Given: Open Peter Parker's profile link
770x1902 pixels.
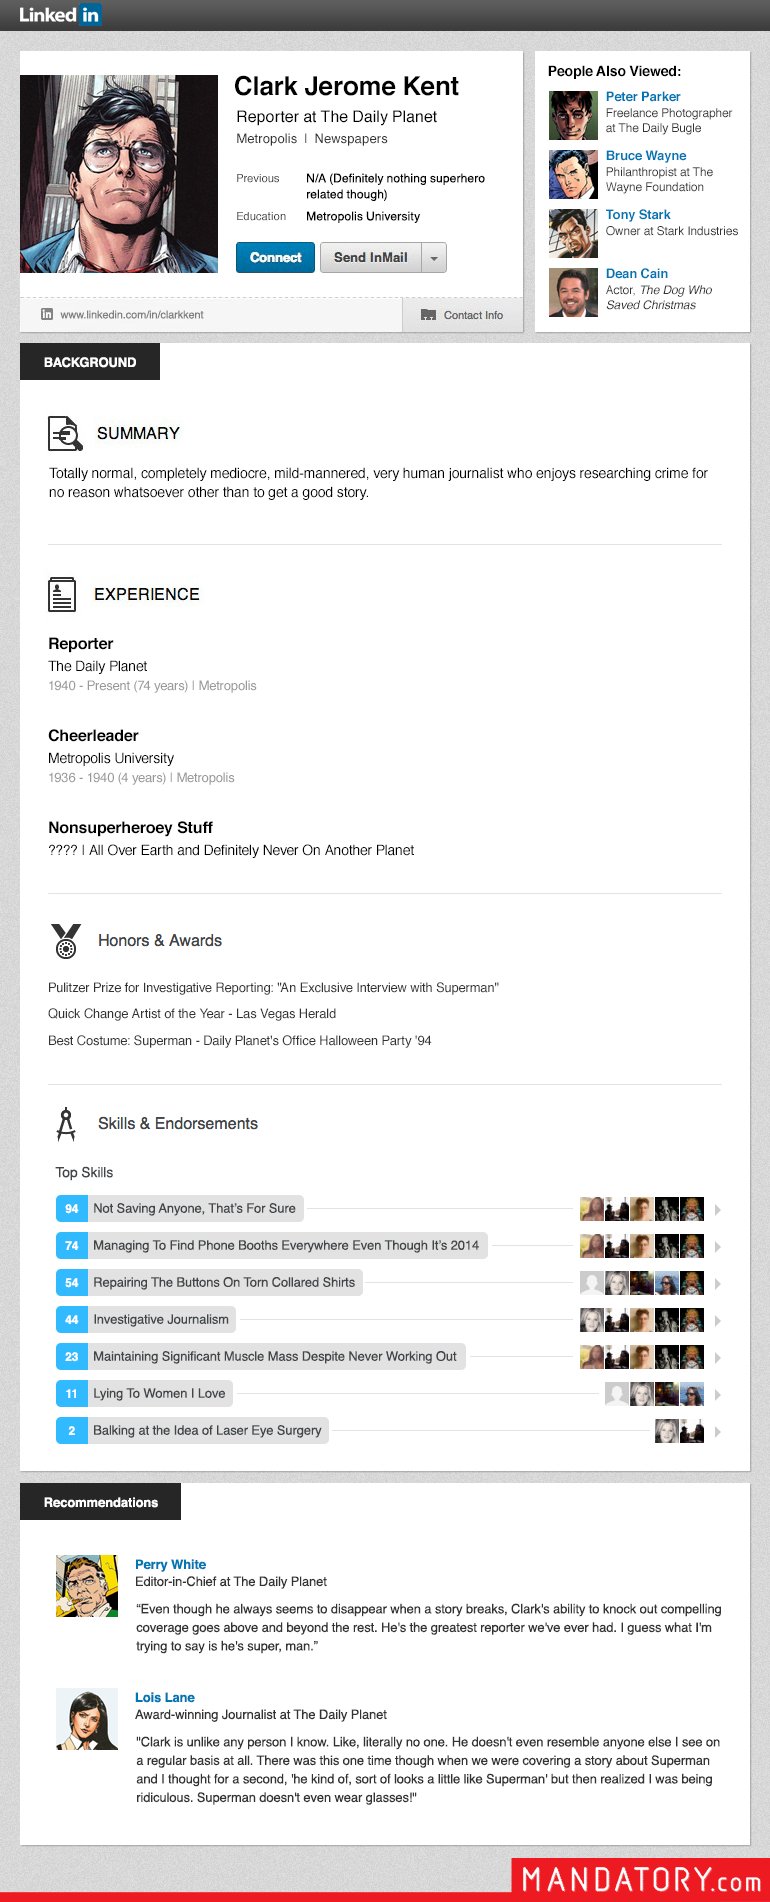Looking at the screenshot, I should pyautogui.click(x=643, y=97).
